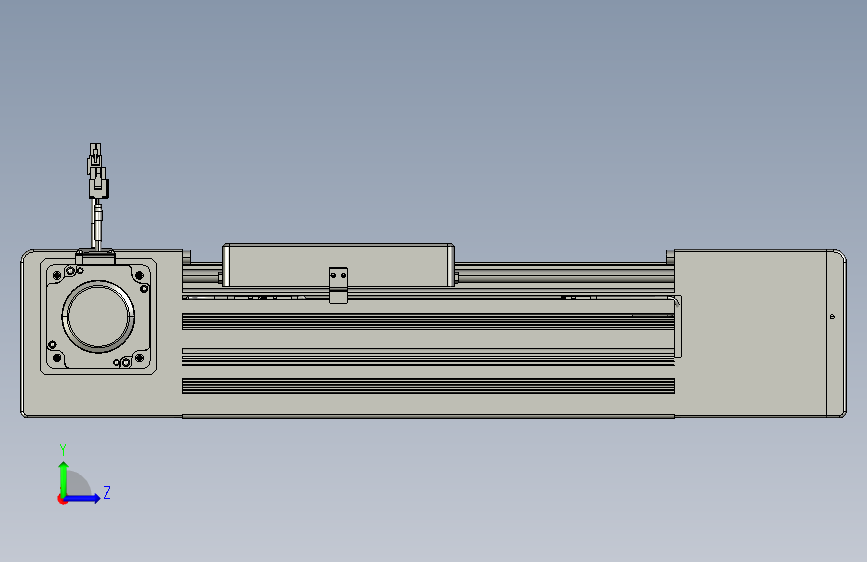Click the green Y axis arrow of triad
867x562 pixels.
tap(64, 478)
